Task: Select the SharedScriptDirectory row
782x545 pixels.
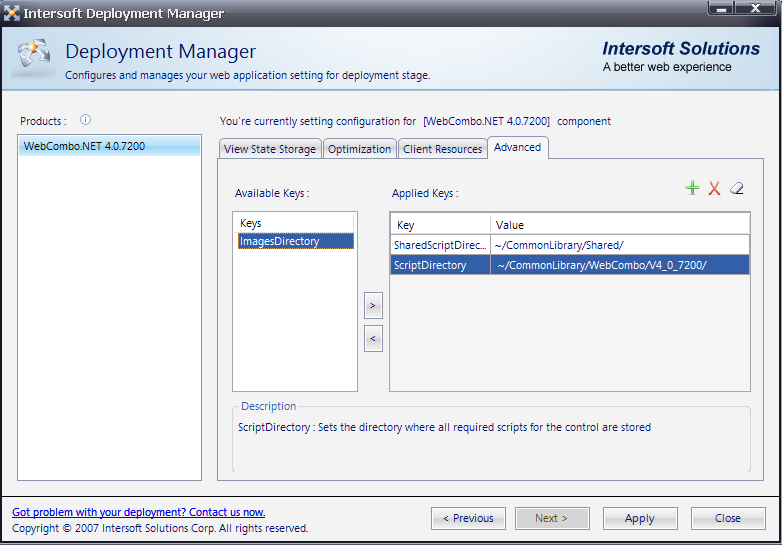Action: pos(440,245)
